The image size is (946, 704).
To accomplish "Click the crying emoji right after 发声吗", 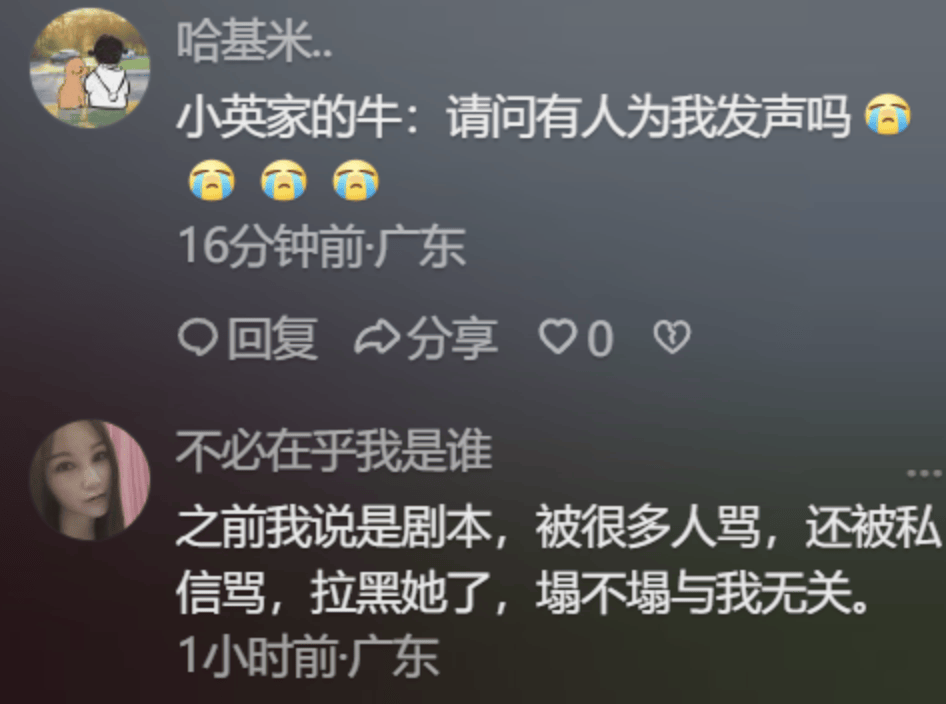I will click(x=887, y=115).
